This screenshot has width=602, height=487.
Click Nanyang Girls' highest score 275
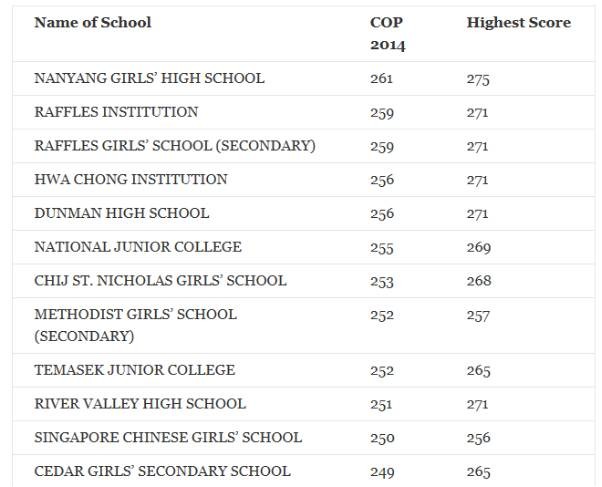[478, 78]
